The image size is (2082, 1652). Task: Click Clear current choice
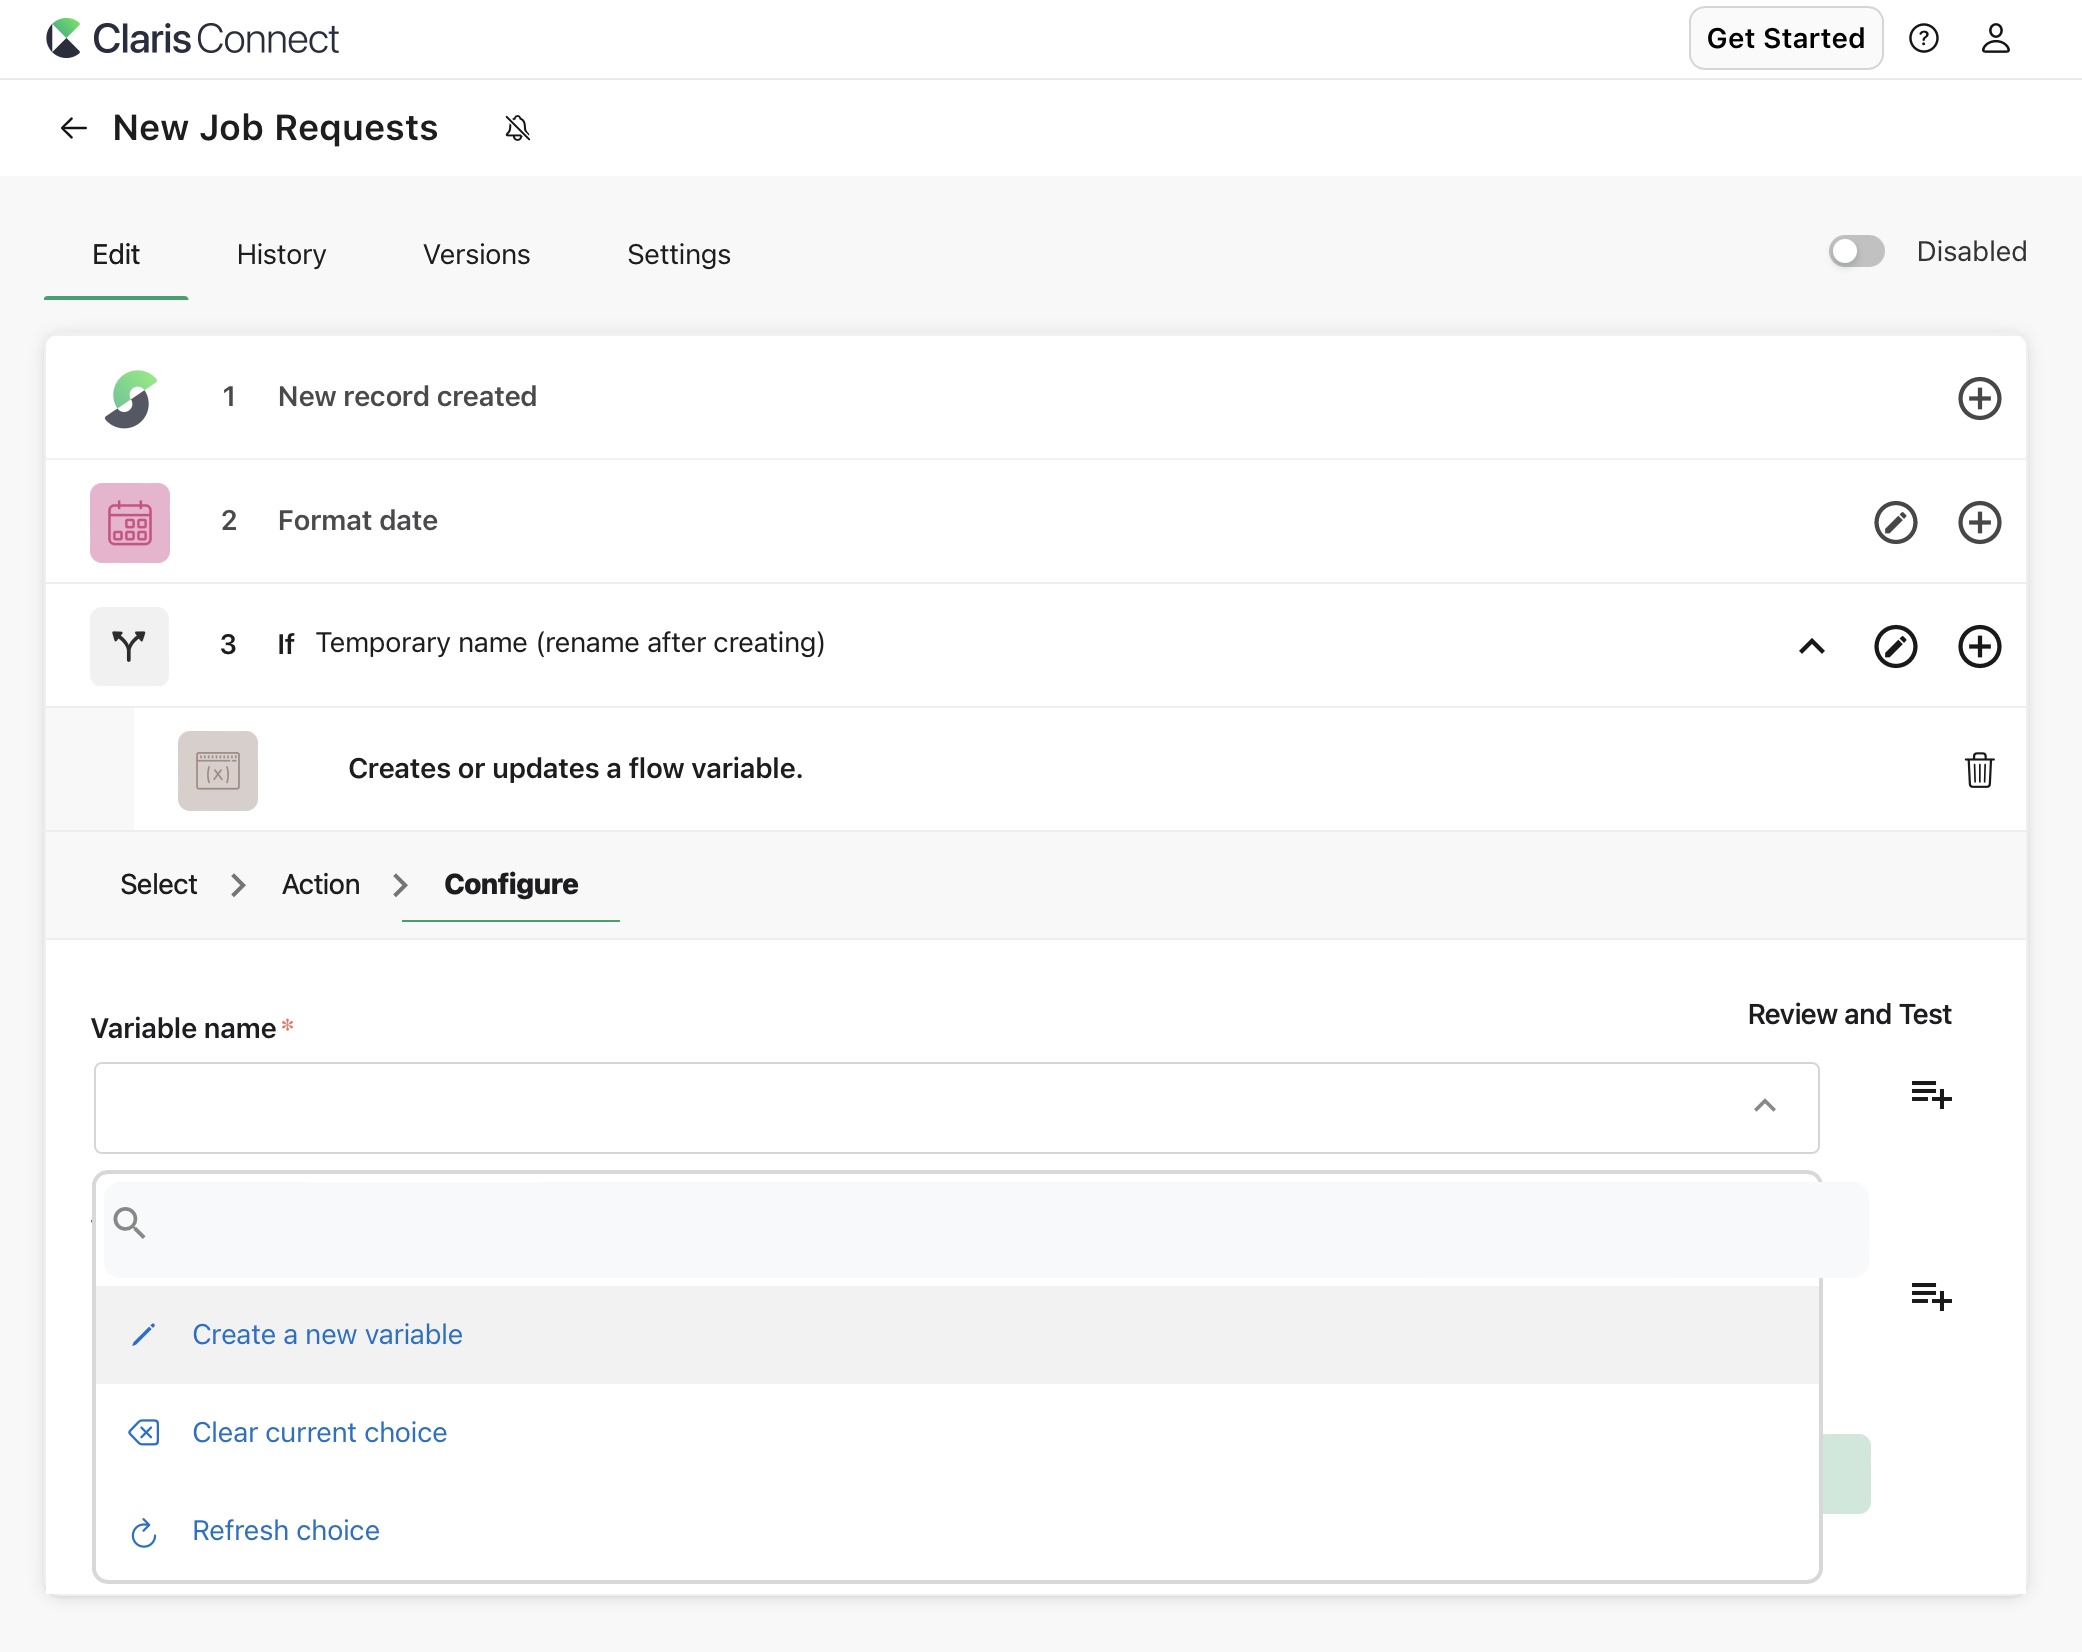click(319, 1432)
